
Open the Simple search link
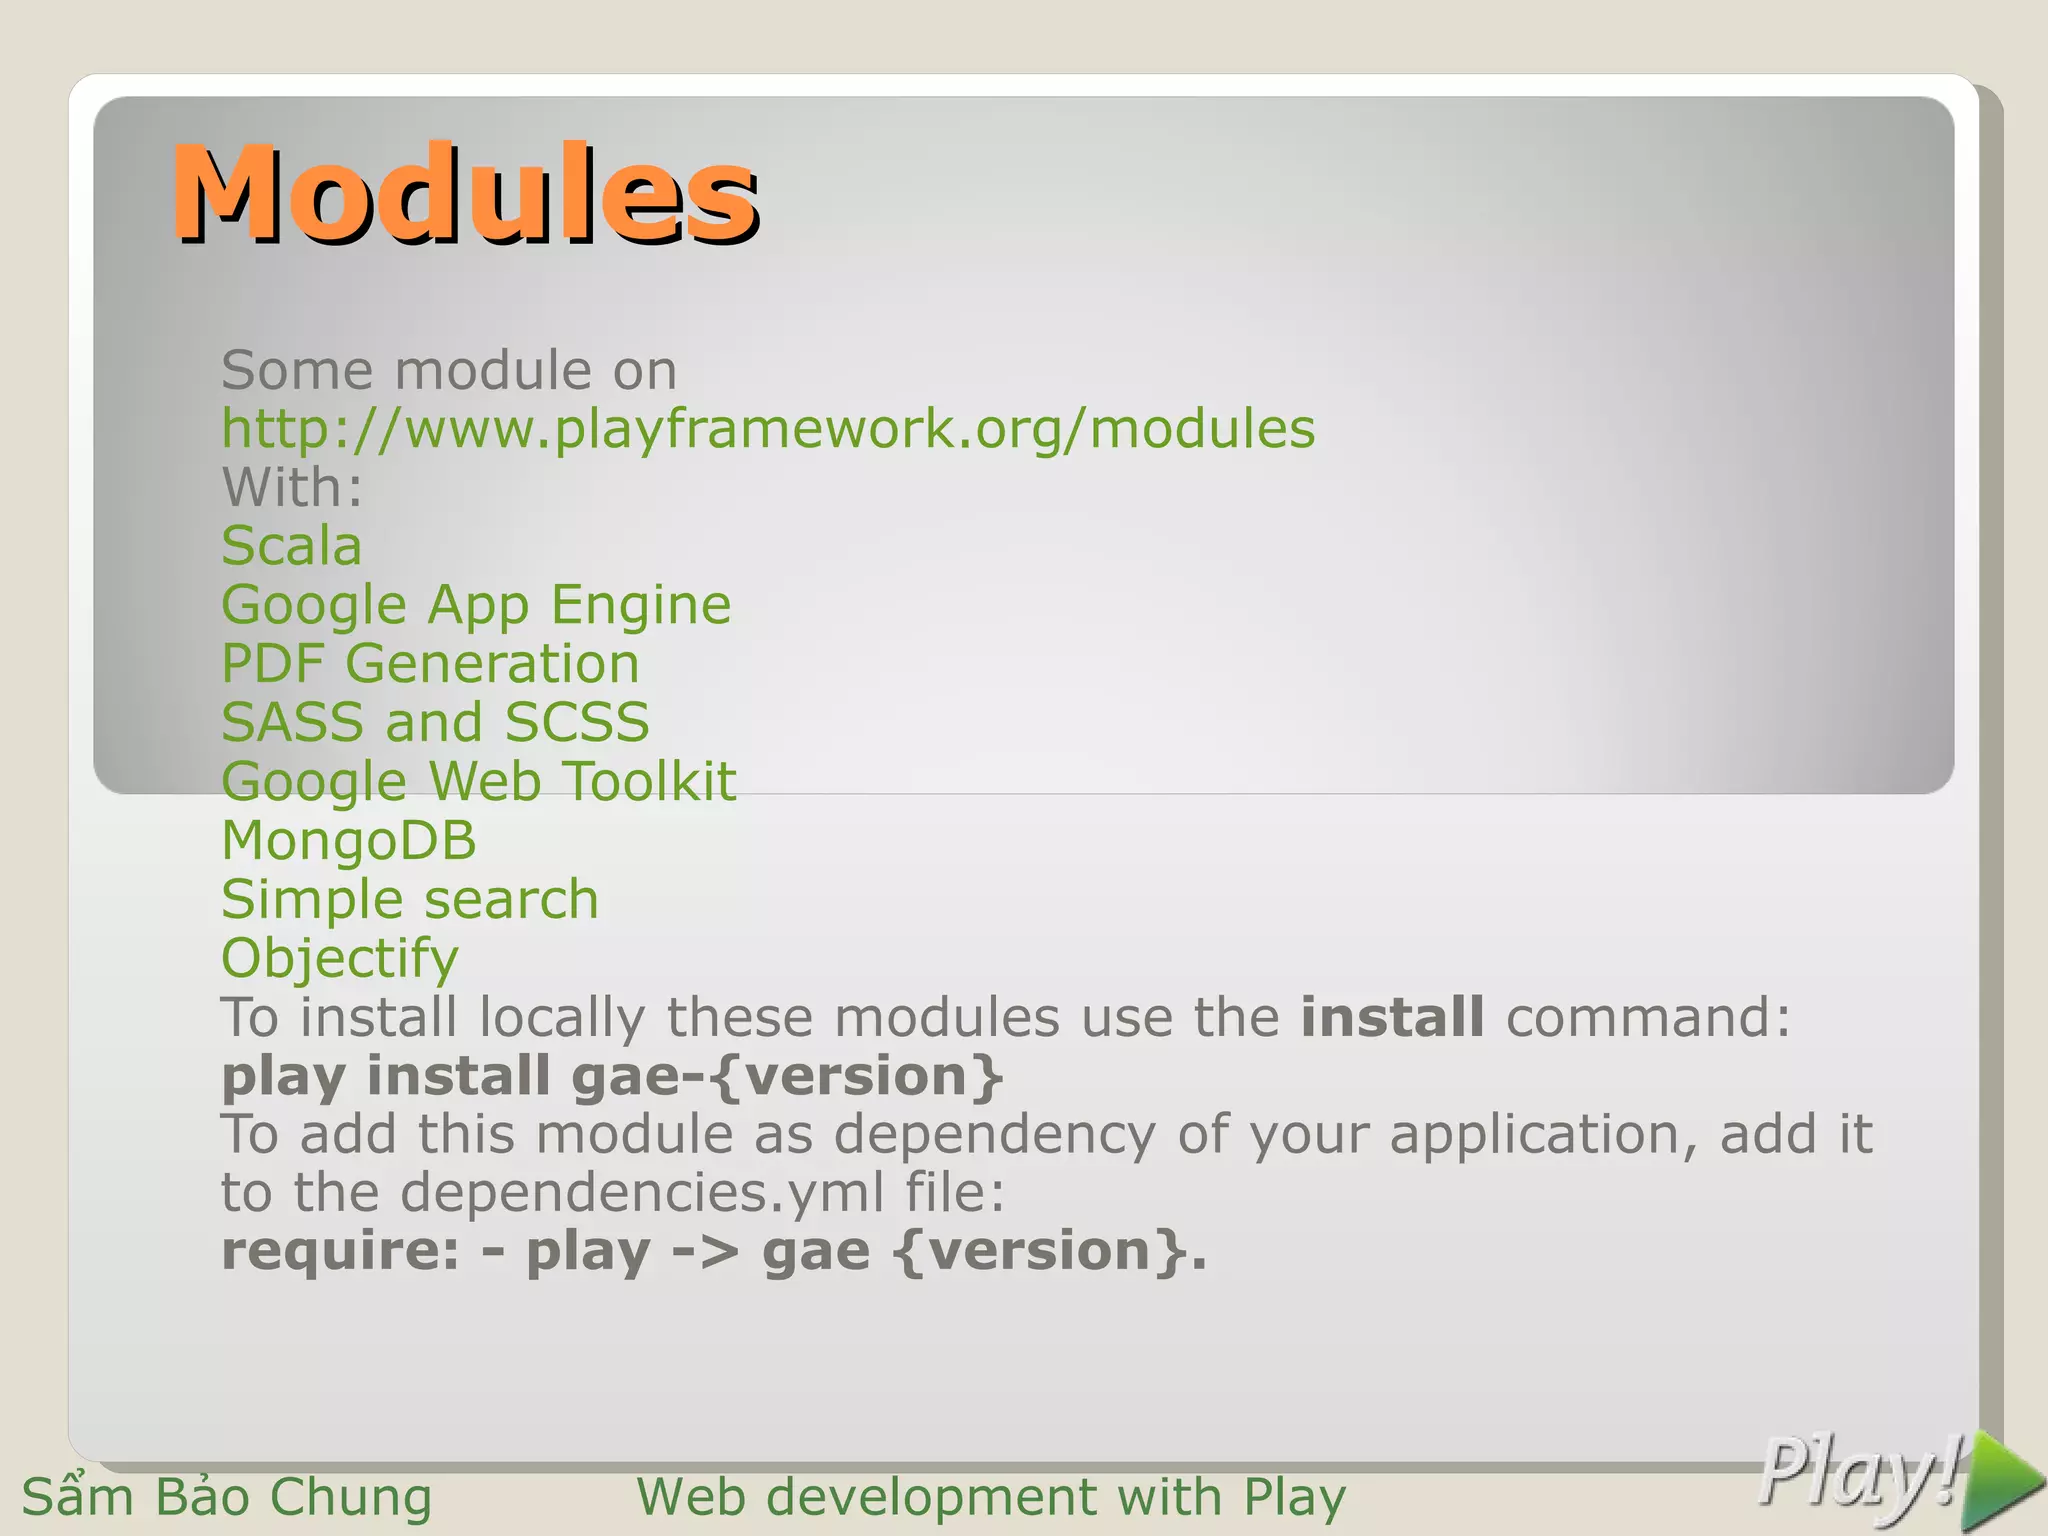click(410, 900)
